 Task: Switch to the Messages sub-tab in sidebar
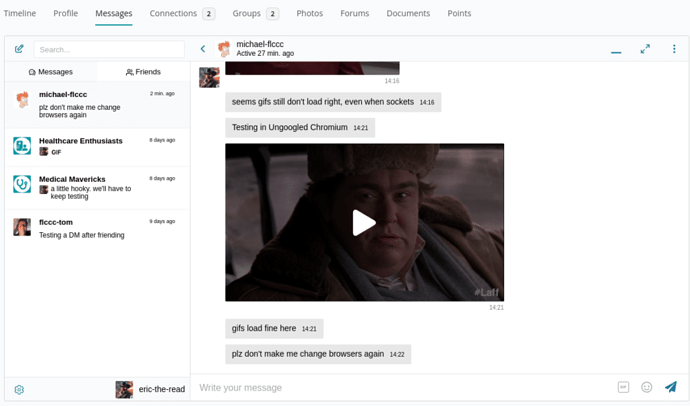tap(51, 72)
